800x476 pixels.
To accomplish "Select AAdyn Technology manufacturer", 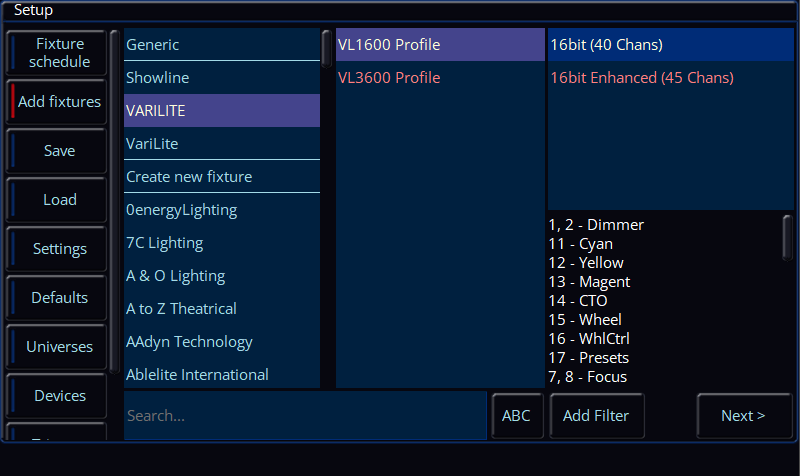I will [x=222, y=342].
